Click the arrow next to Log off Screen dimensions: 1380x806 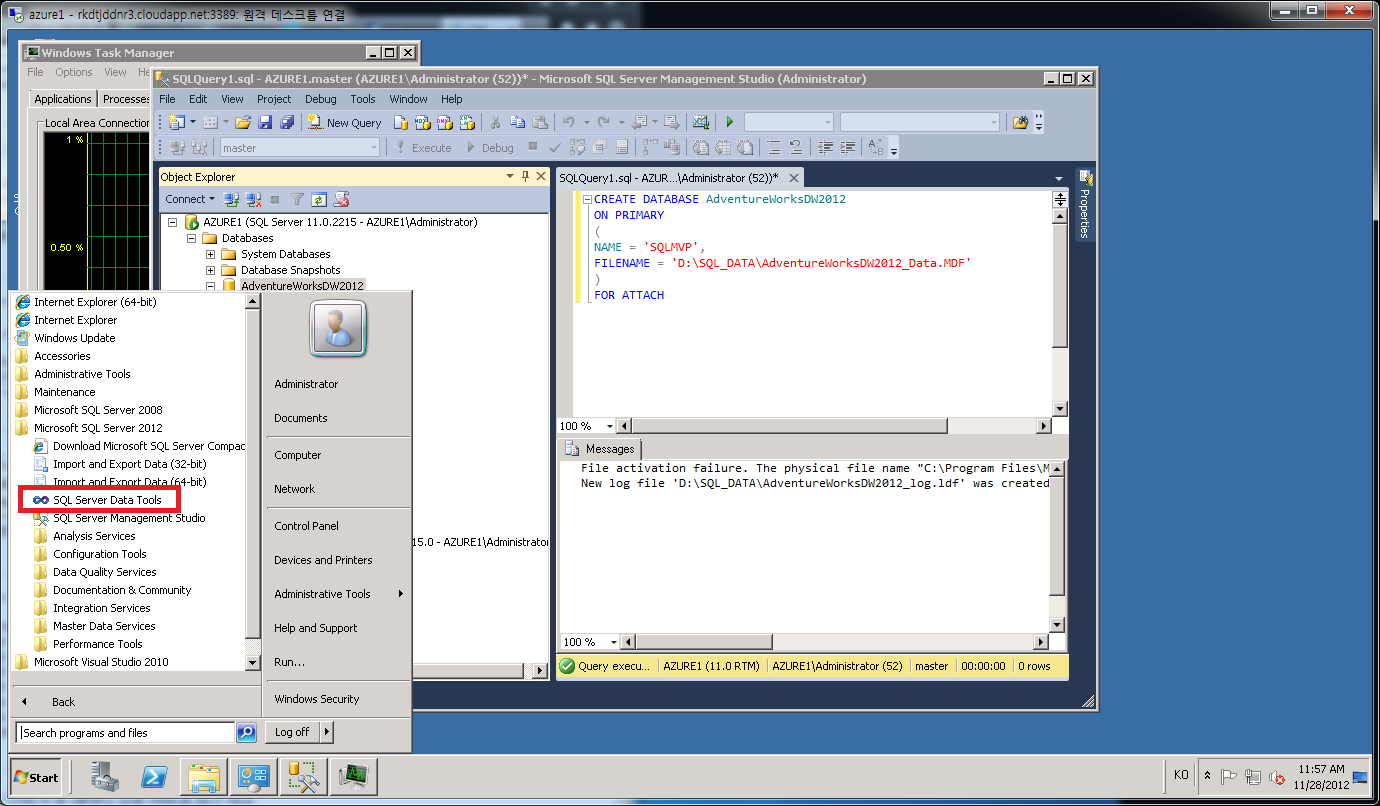(x=327, y=732)
